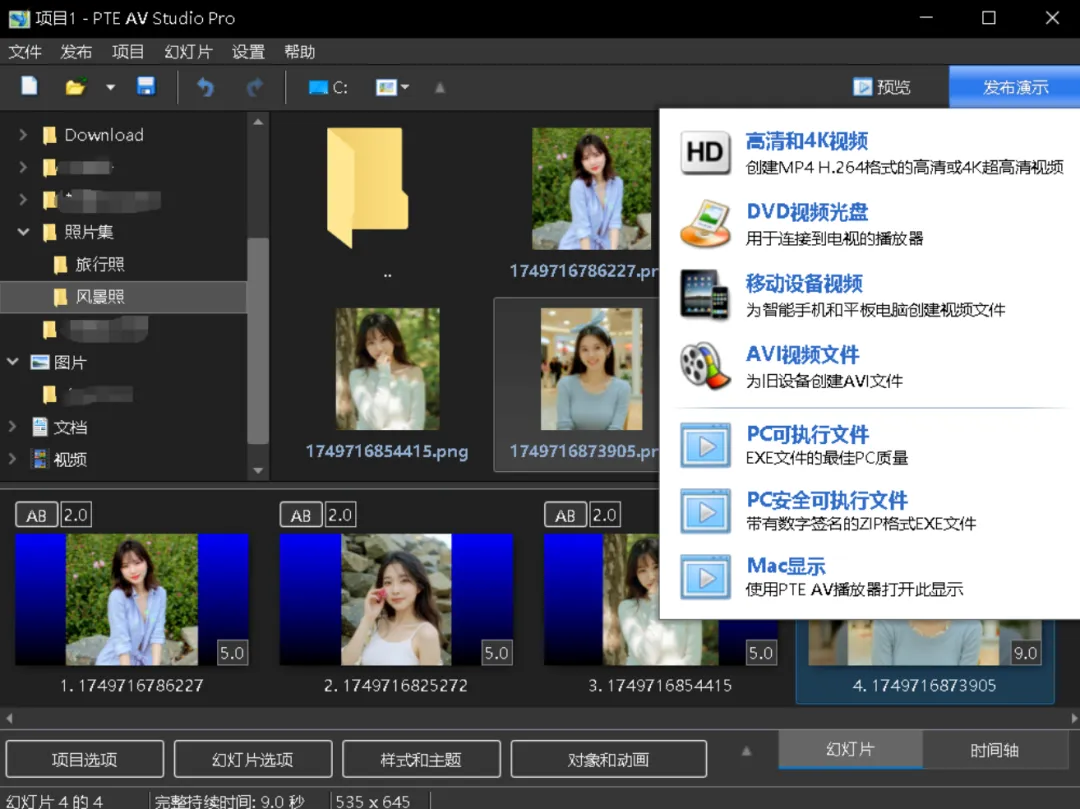Click 9.0 duration badge on slide 4
The height and width of the screenshot is (809, 1080).
click(1026, 653)
